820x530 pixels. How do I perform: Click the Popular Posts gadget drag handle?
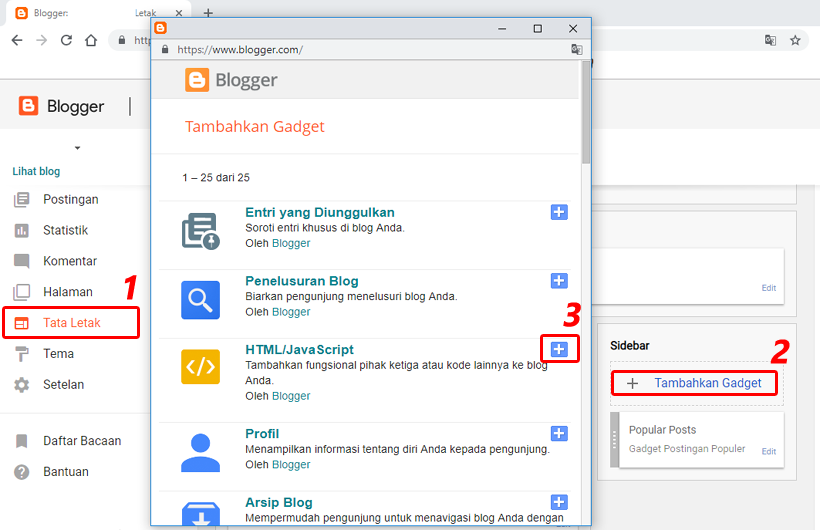pos(614,440)
